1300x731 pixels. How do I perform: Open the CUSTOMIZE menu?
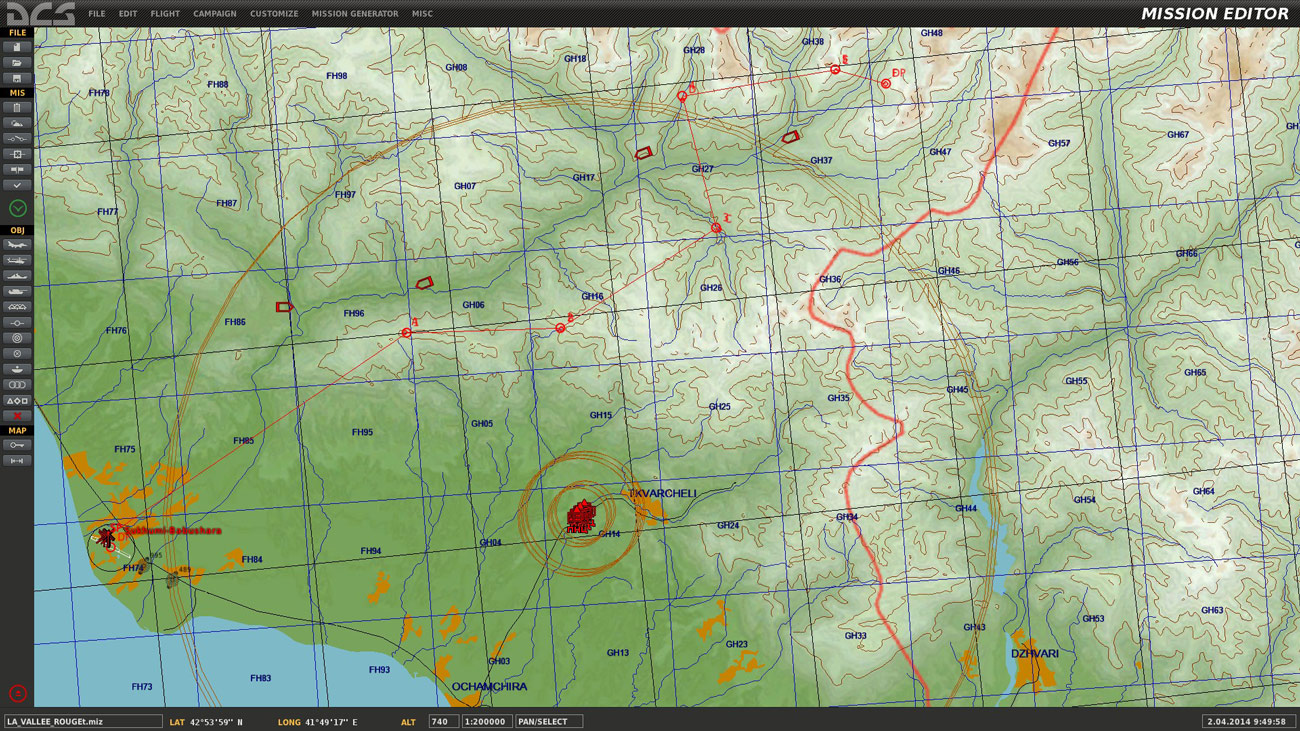pyautogui.click(x=273, y=14)
